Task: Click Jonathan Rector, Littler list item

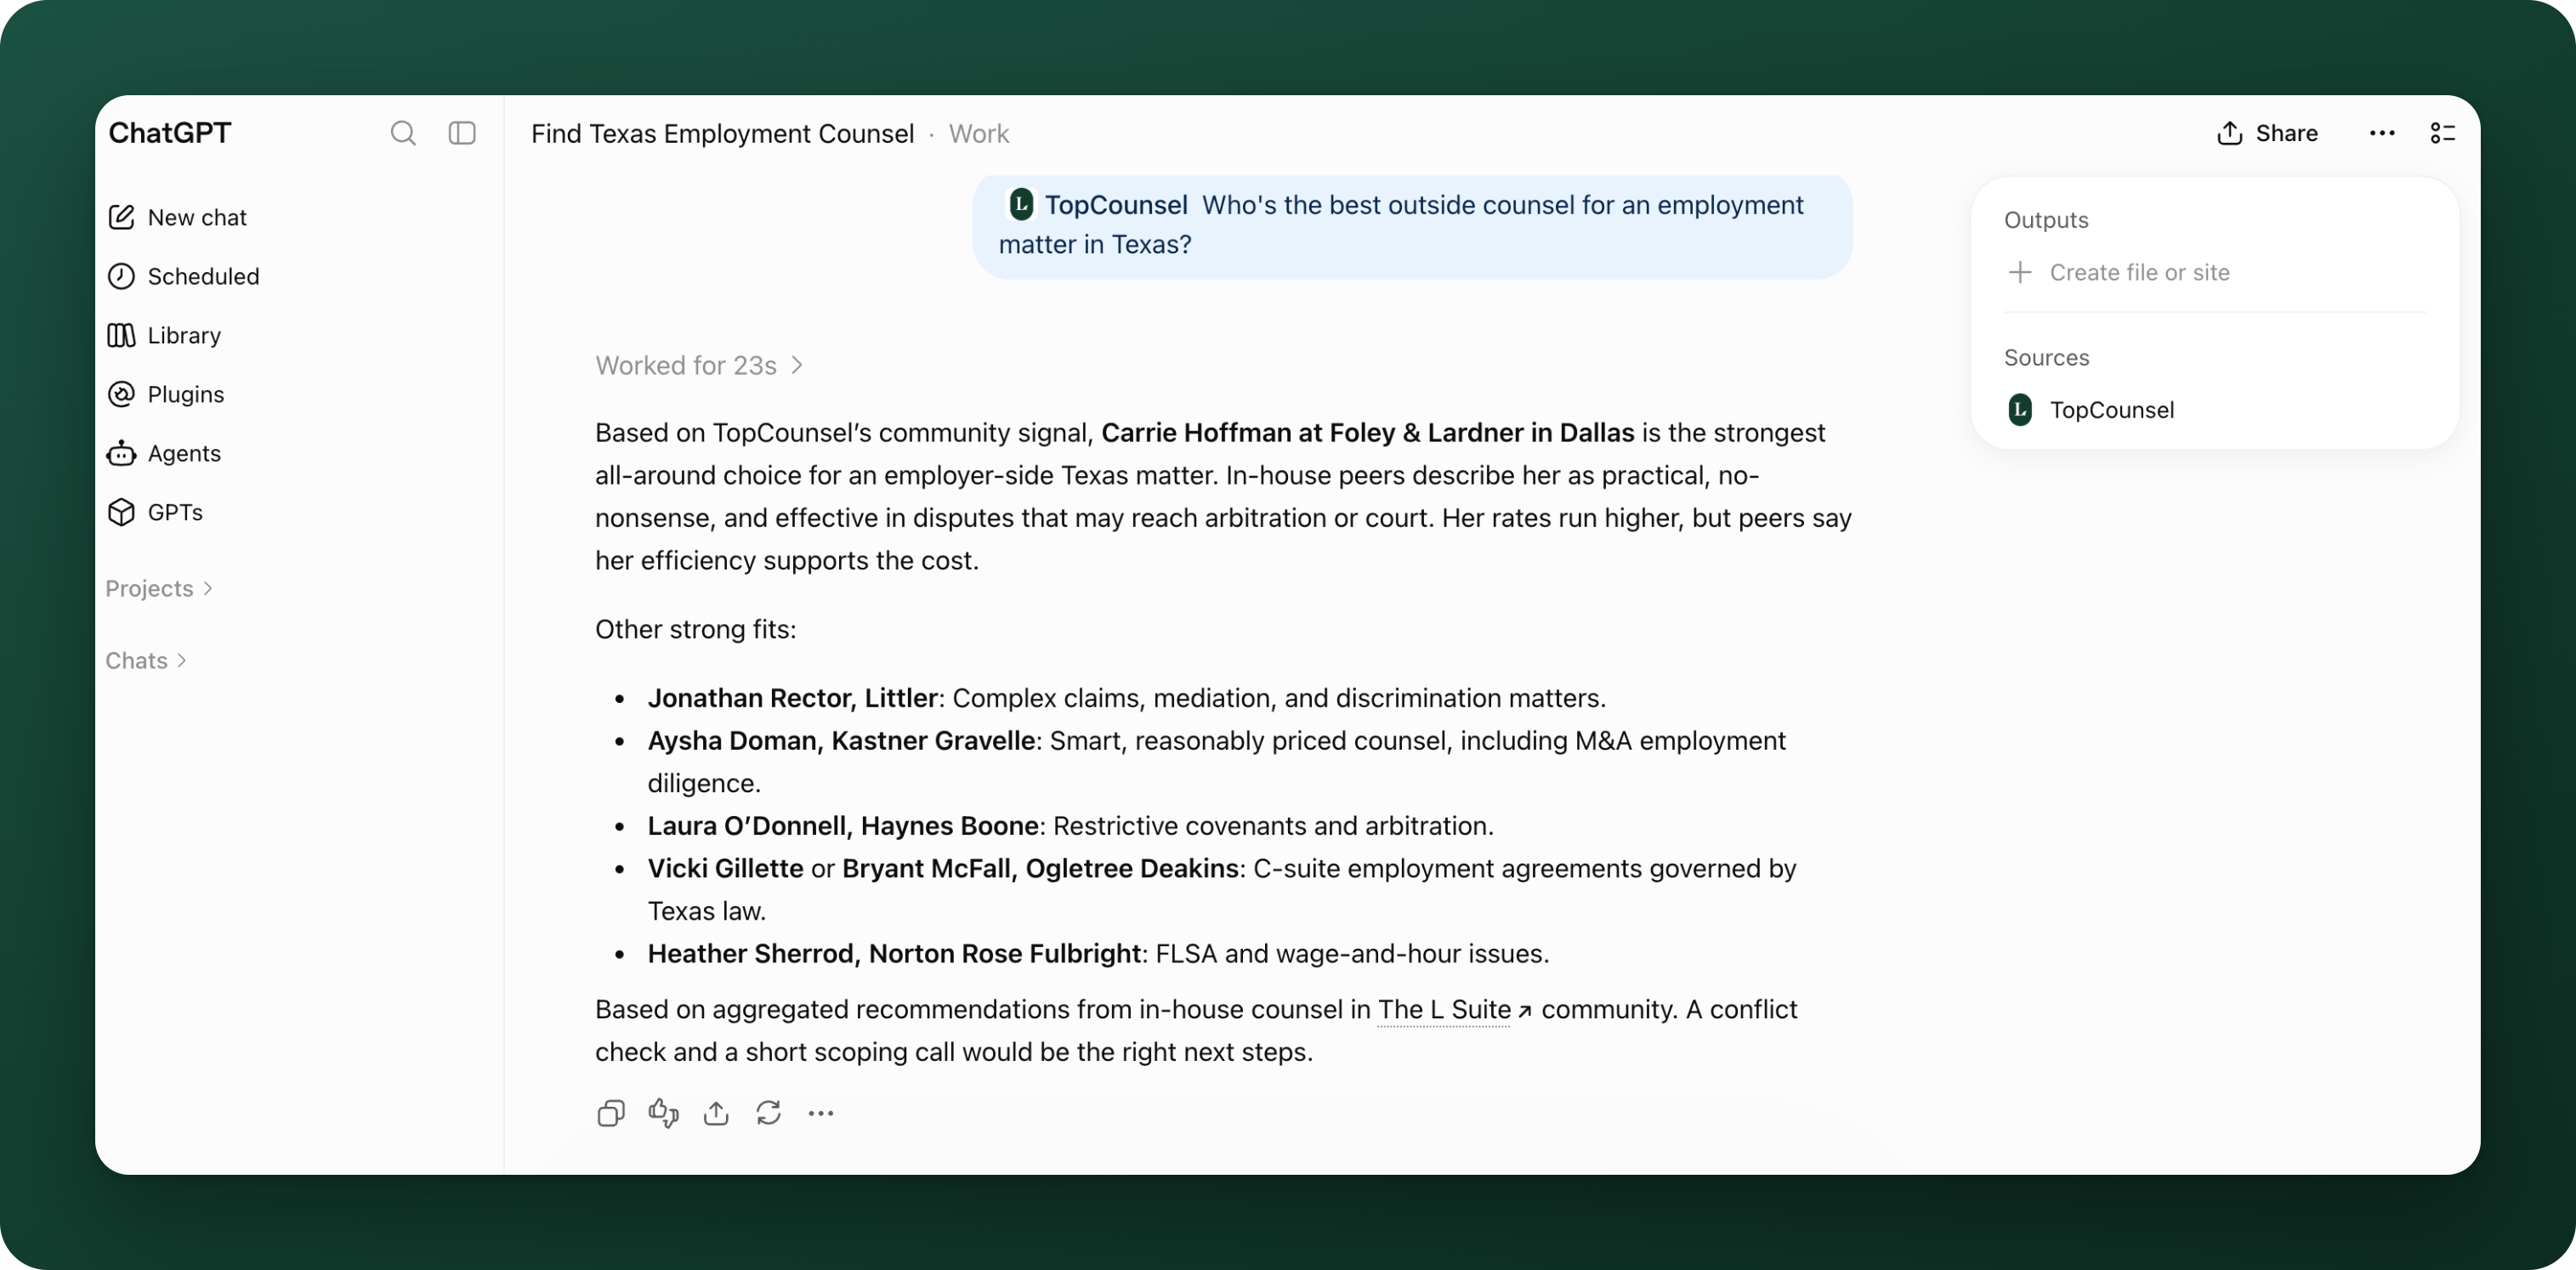Action: coord(1126,698)
